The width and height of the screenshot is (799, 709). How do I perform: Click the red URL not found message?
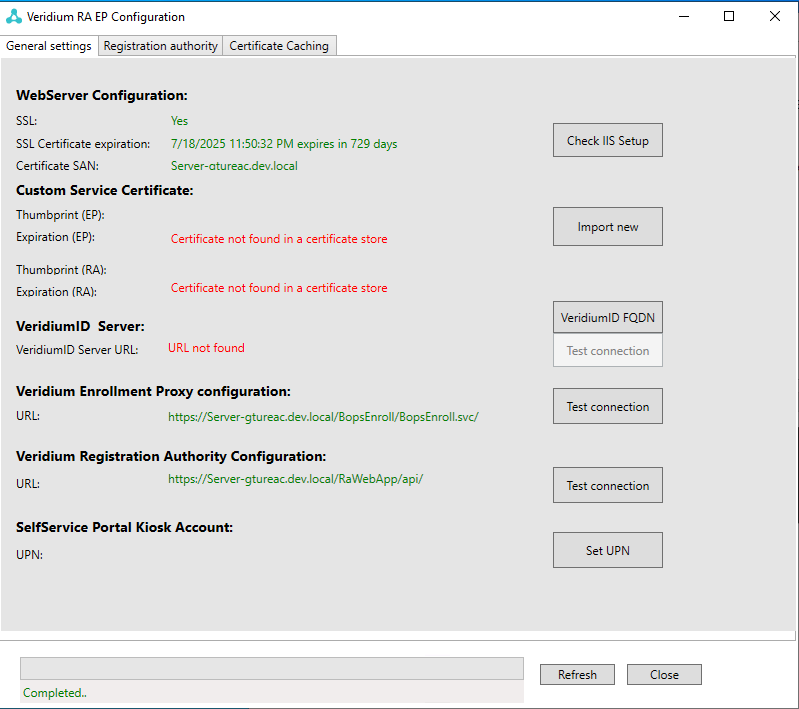tap(206, 348)
